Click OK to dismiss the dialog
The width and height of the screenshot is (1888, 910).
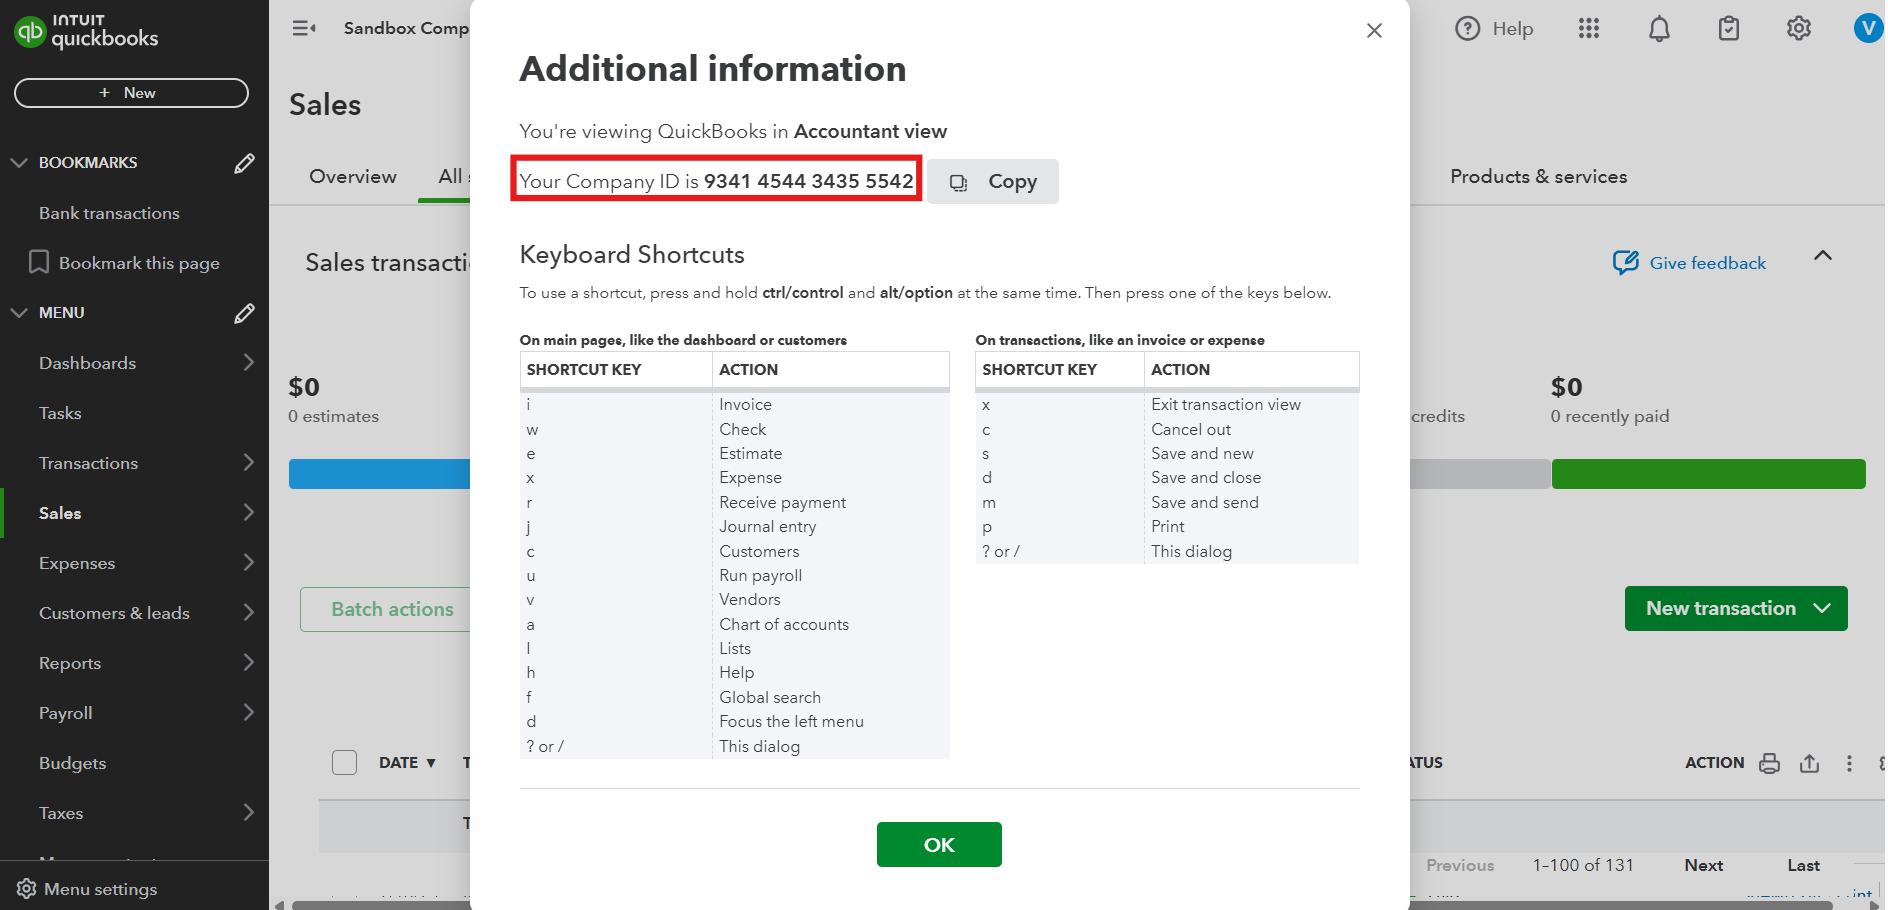point(939,845)
